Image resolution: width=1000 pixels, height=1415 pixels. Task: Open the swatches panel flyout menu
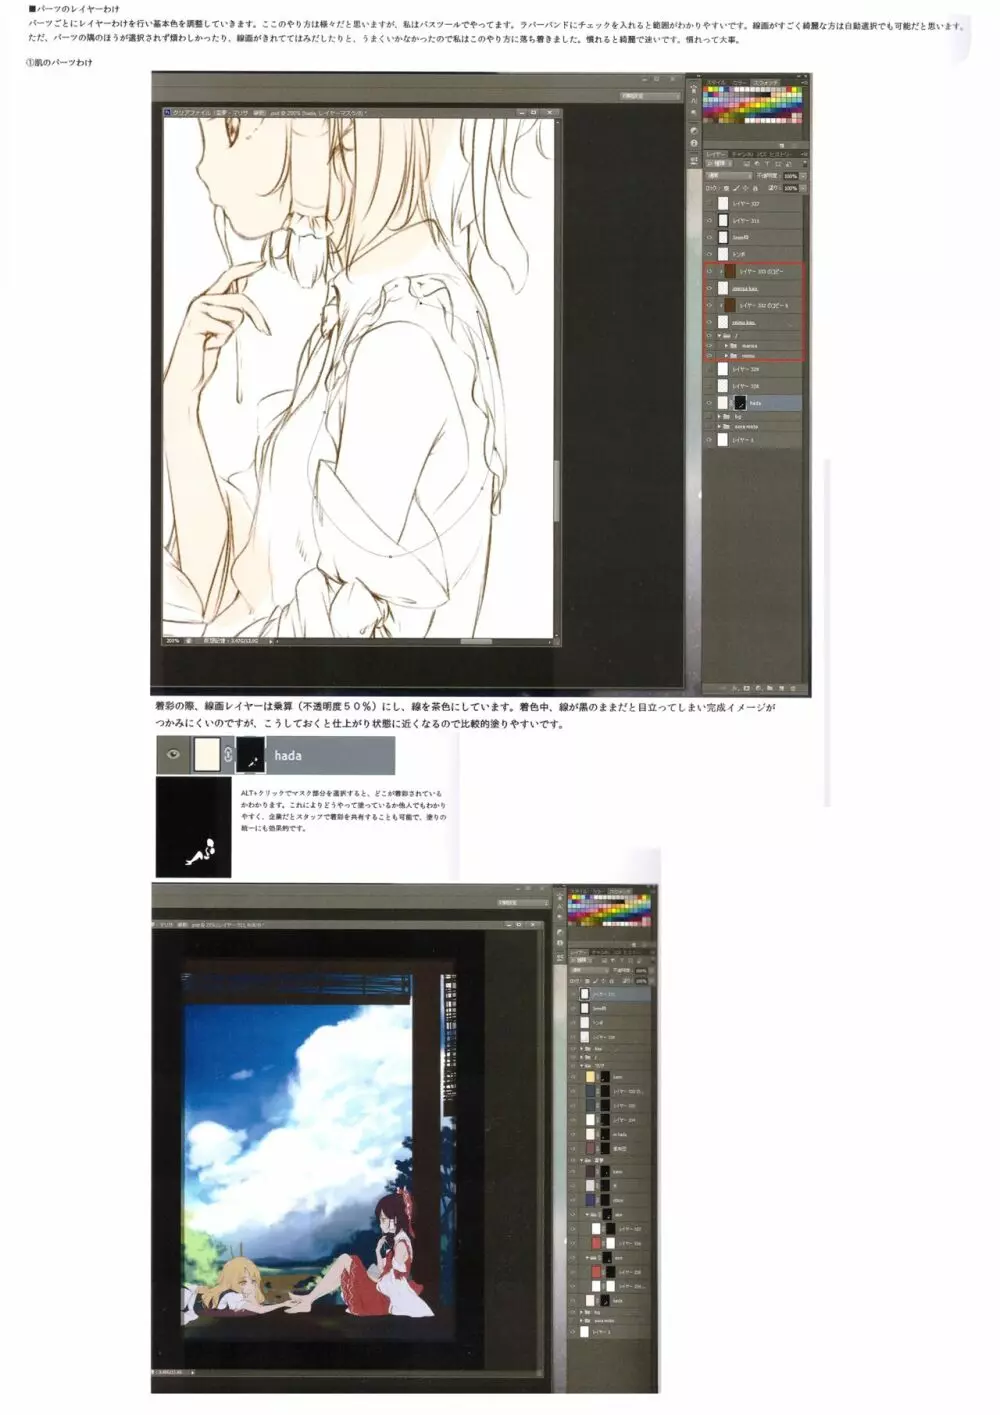(x=804, y=83)
